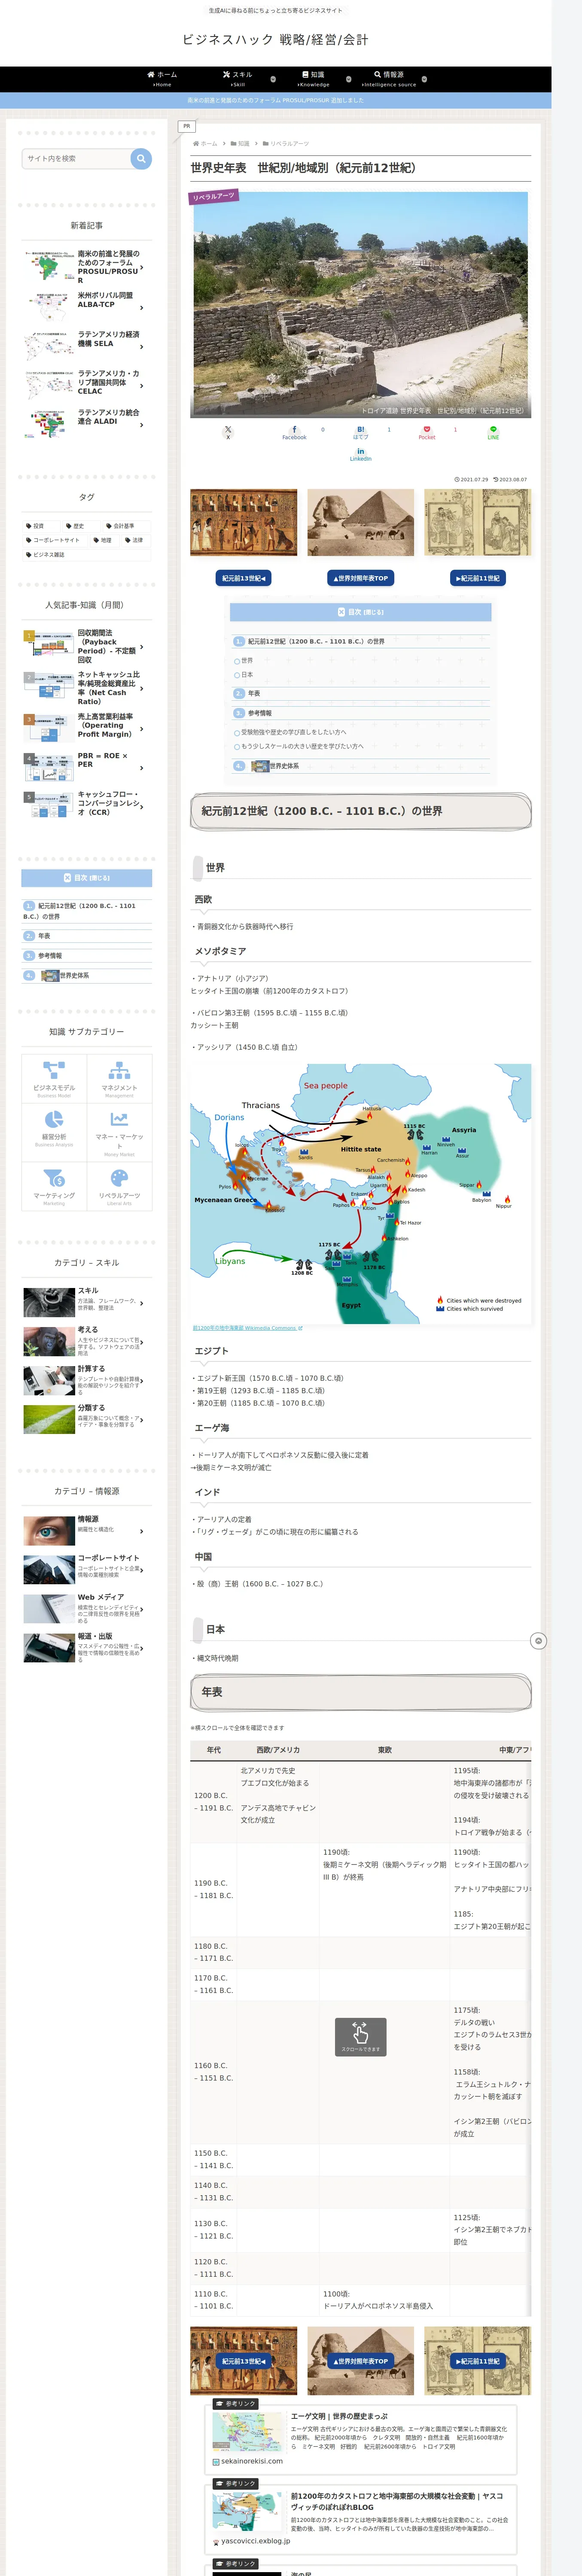Image resolution: width=582 pixels, height=2576 pixels.
Task: Click table header 西欧/アメリカ
Action: 278,1750
